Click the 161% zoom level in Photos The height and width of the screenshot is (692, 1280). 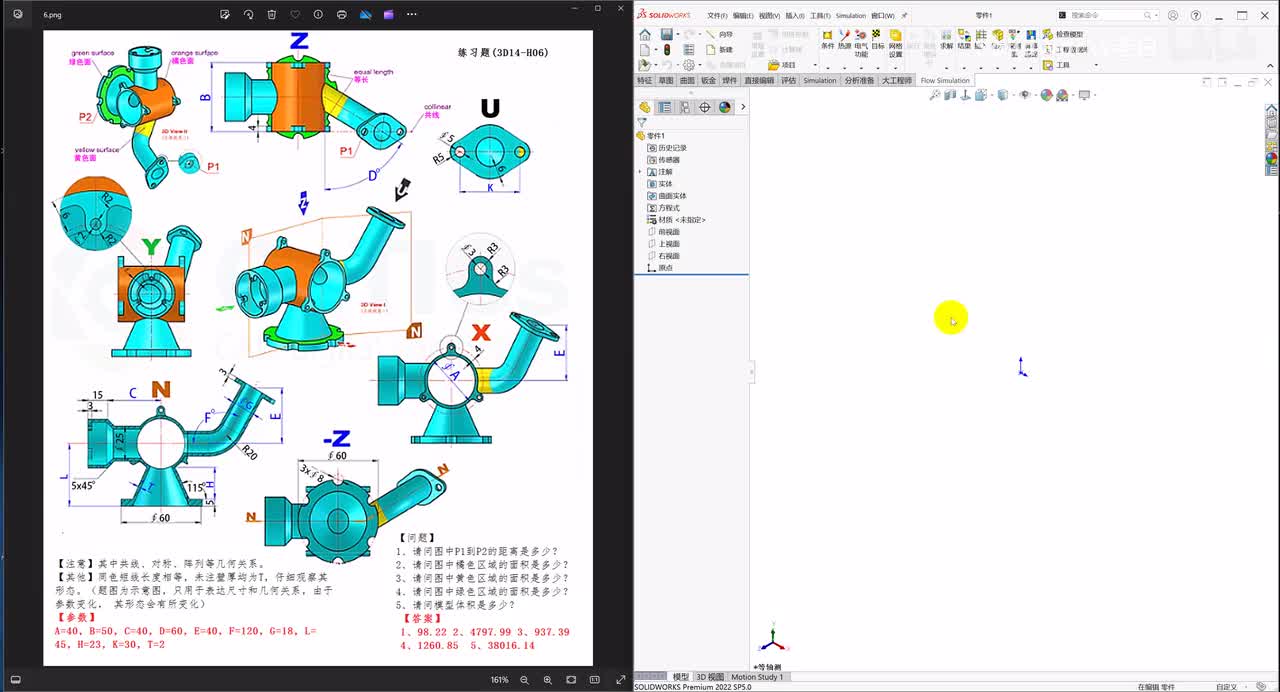tap(499, 680)
